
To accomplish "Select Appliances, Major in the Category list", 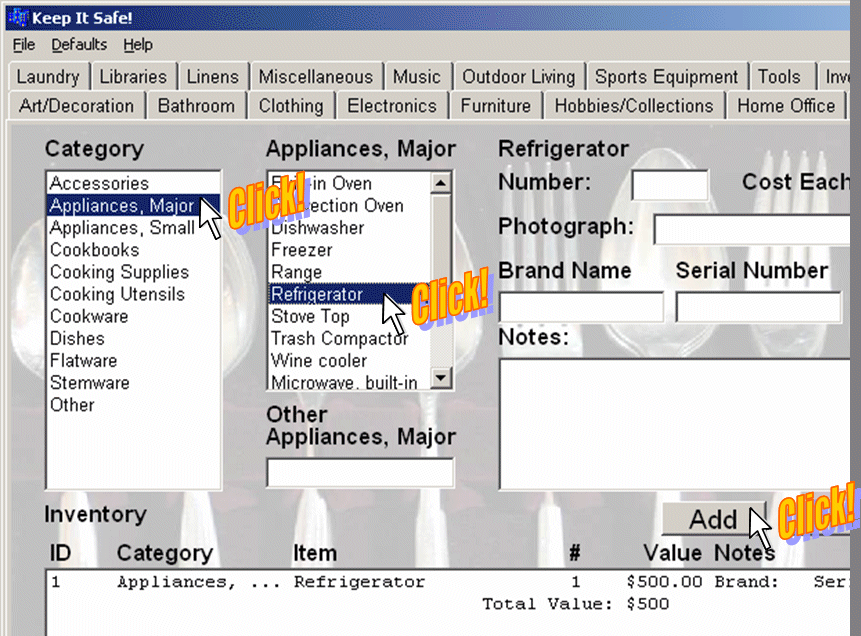I will click(x=133, y=205).
